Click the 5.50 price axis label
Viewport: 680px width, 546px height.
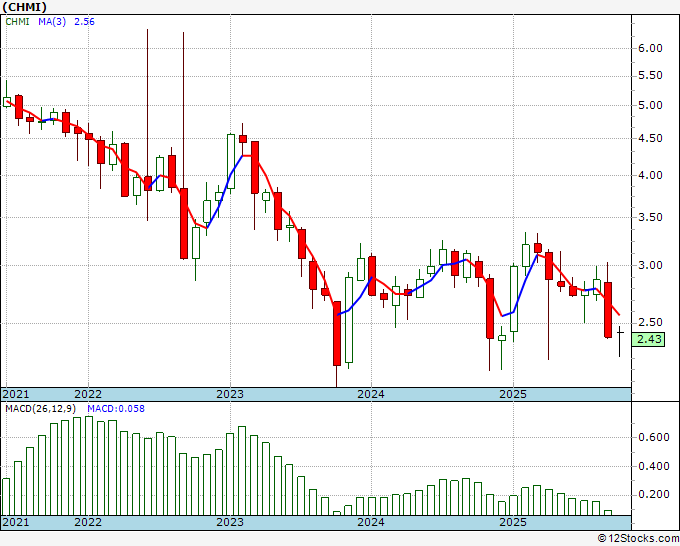pyautogui.click(x=650, y=75)
